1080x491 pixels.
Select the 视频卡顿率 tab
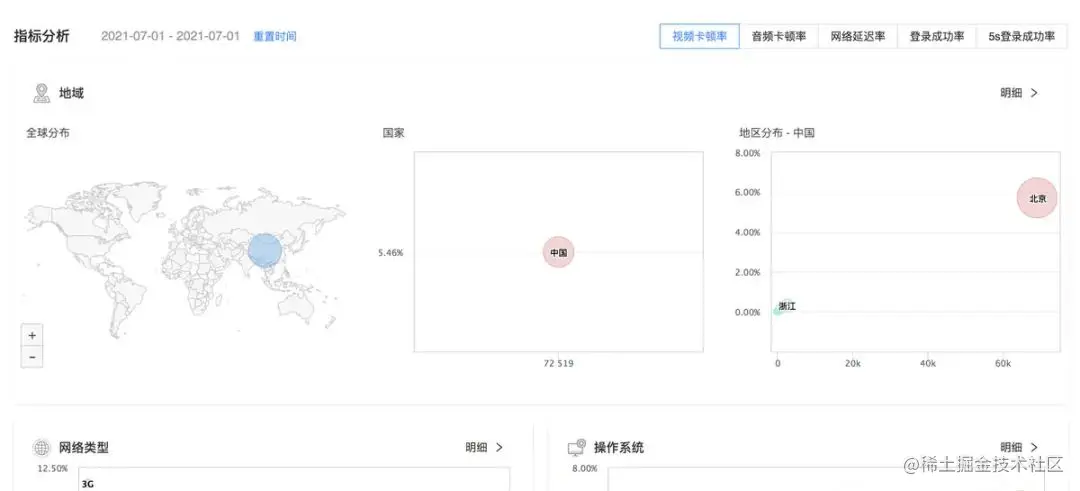699,36
